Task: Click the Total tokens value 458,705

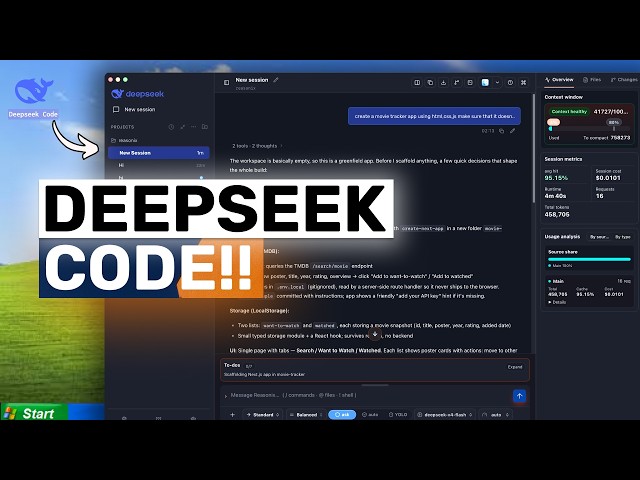Action: pos(557,214)
